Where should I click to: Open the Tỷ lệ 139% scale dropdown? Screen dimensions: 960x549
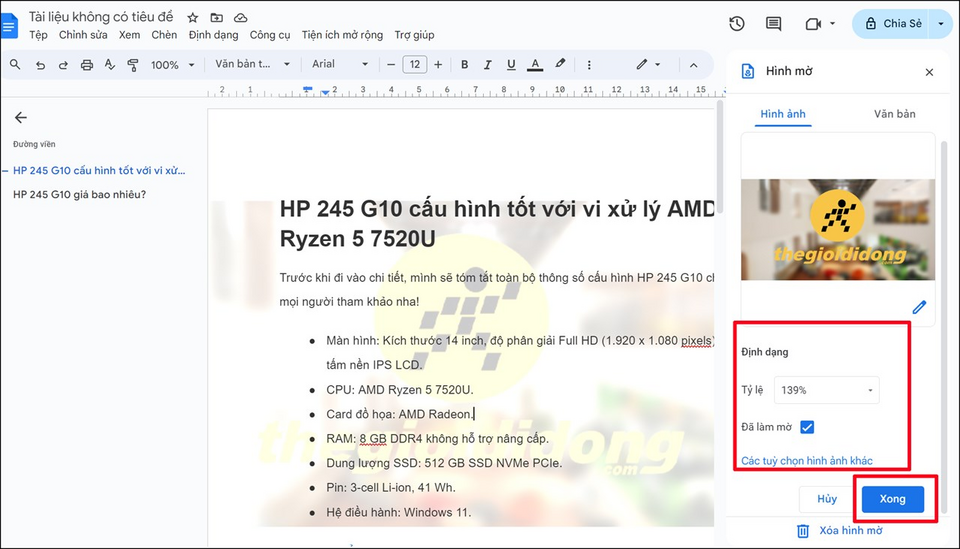tap(827, 390)
